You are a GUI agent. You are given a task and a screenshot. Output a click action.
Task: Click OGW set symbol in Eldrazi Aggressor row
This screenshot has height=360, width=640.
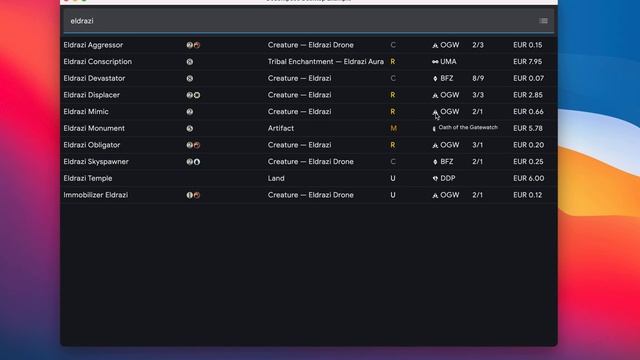tap(435, 45)
